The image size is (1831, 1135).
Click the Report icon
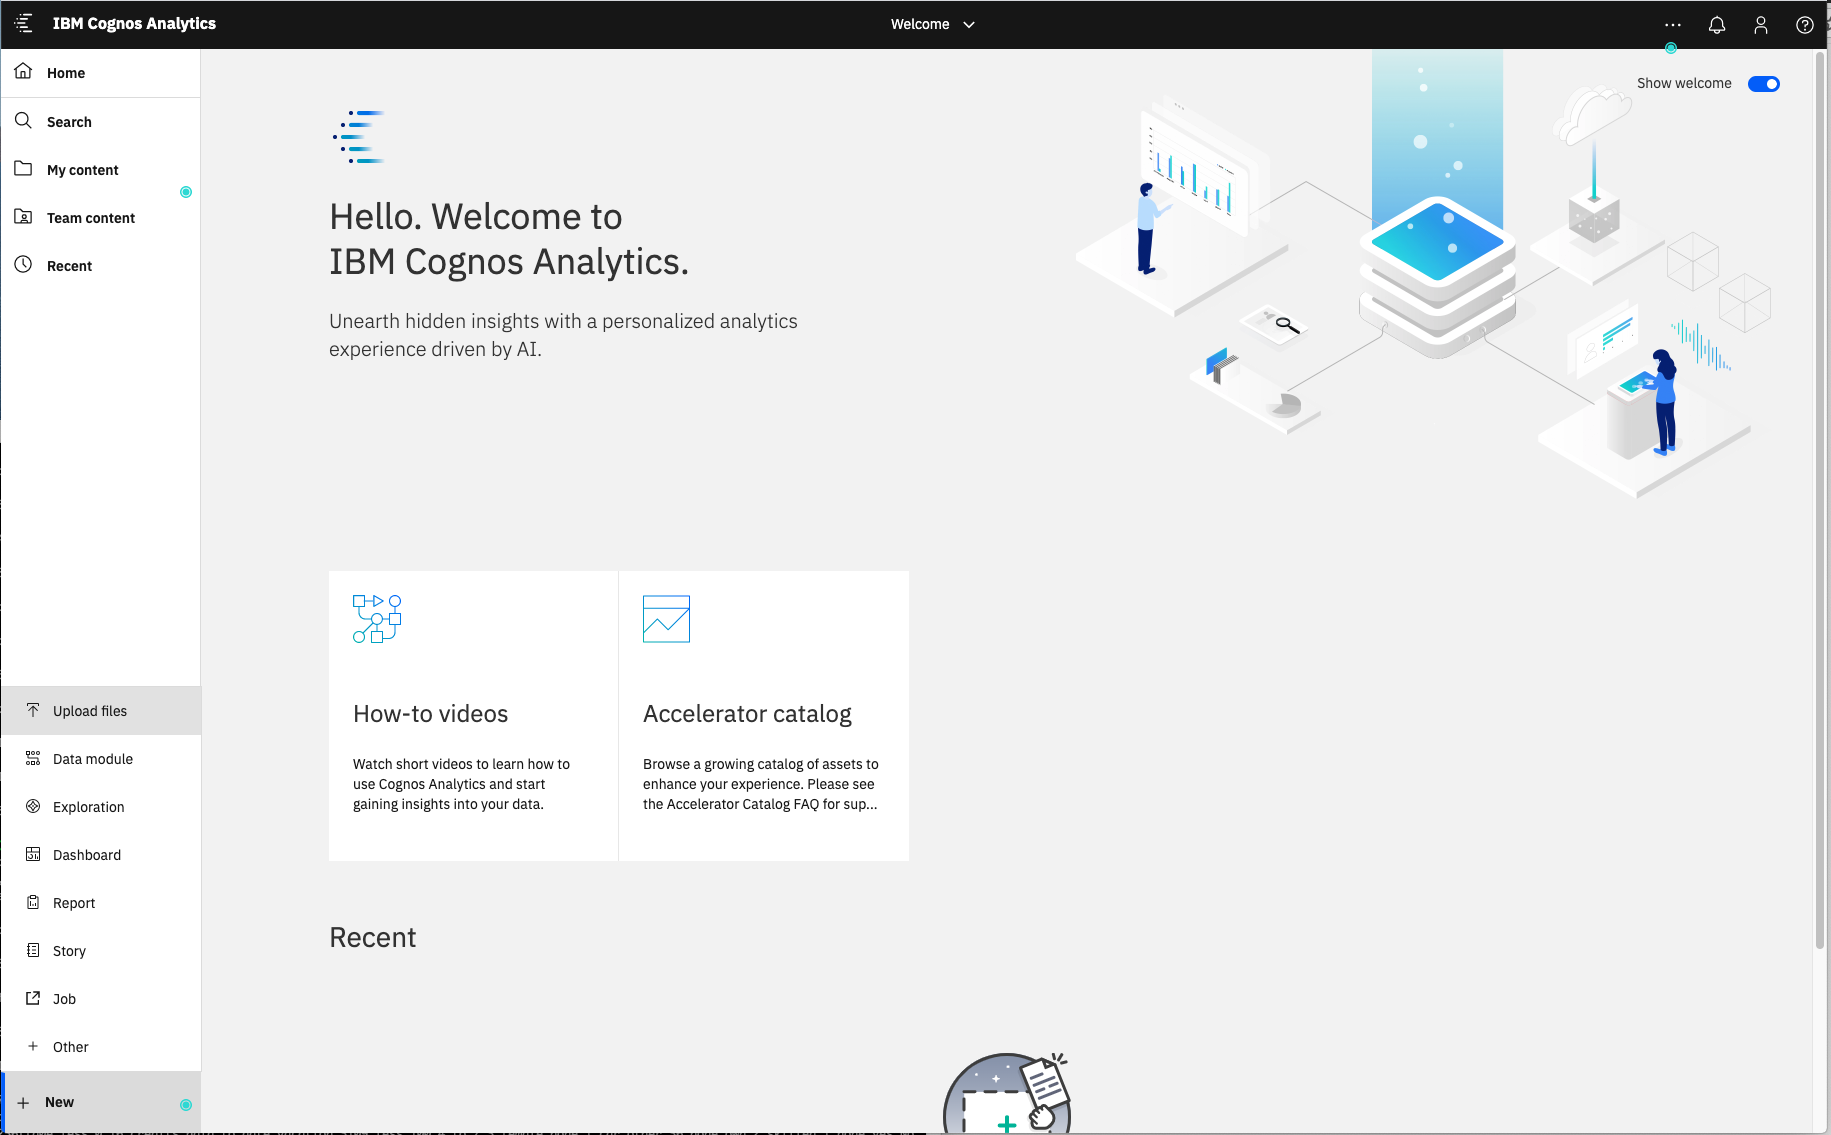click(x=33, y=902)
